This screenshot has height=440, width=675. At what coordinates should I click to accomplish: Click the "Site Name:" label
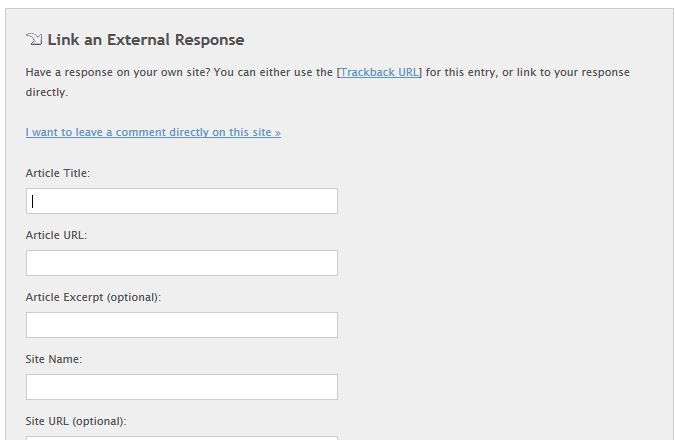tap(54, 359)
